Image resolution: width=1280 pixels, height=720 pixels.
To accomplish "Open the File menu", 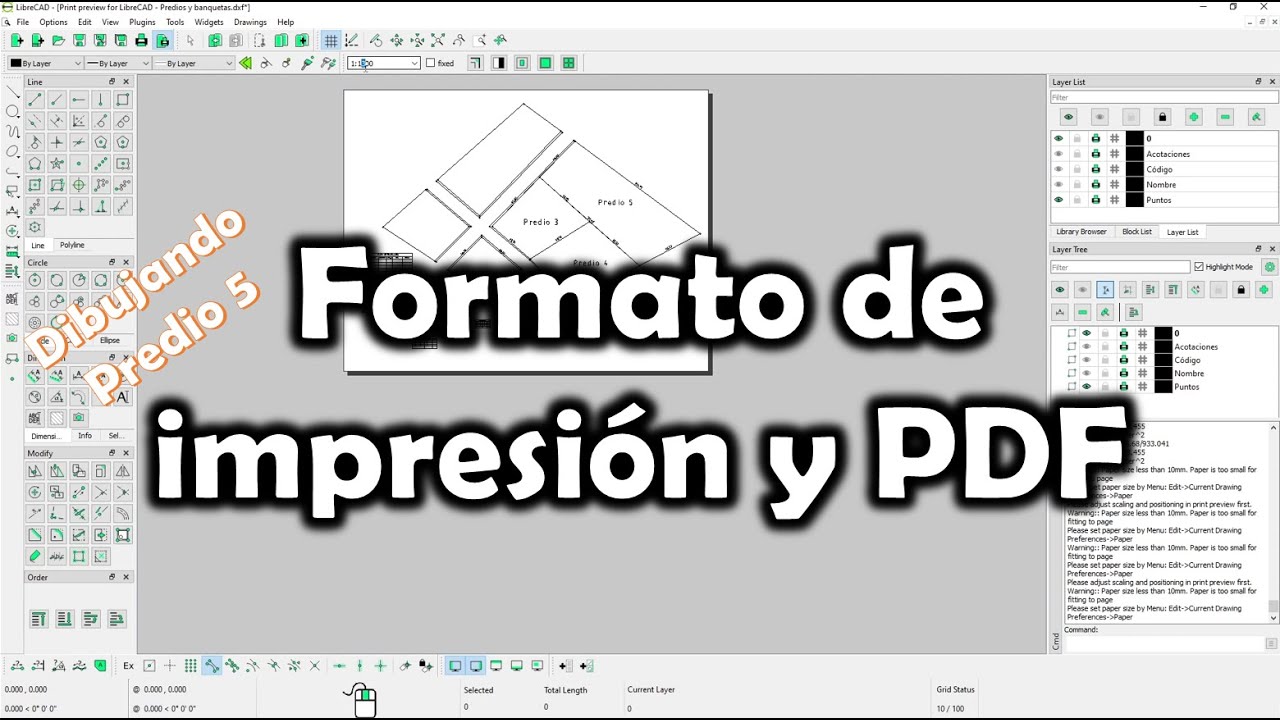I will pyautogui.click(x=23, y=22).
